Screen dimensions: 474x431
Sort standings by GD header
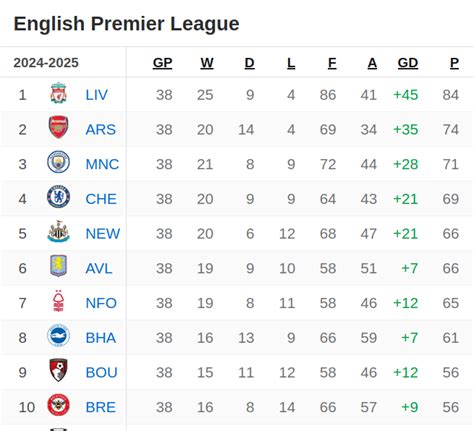tap(408, 63)
